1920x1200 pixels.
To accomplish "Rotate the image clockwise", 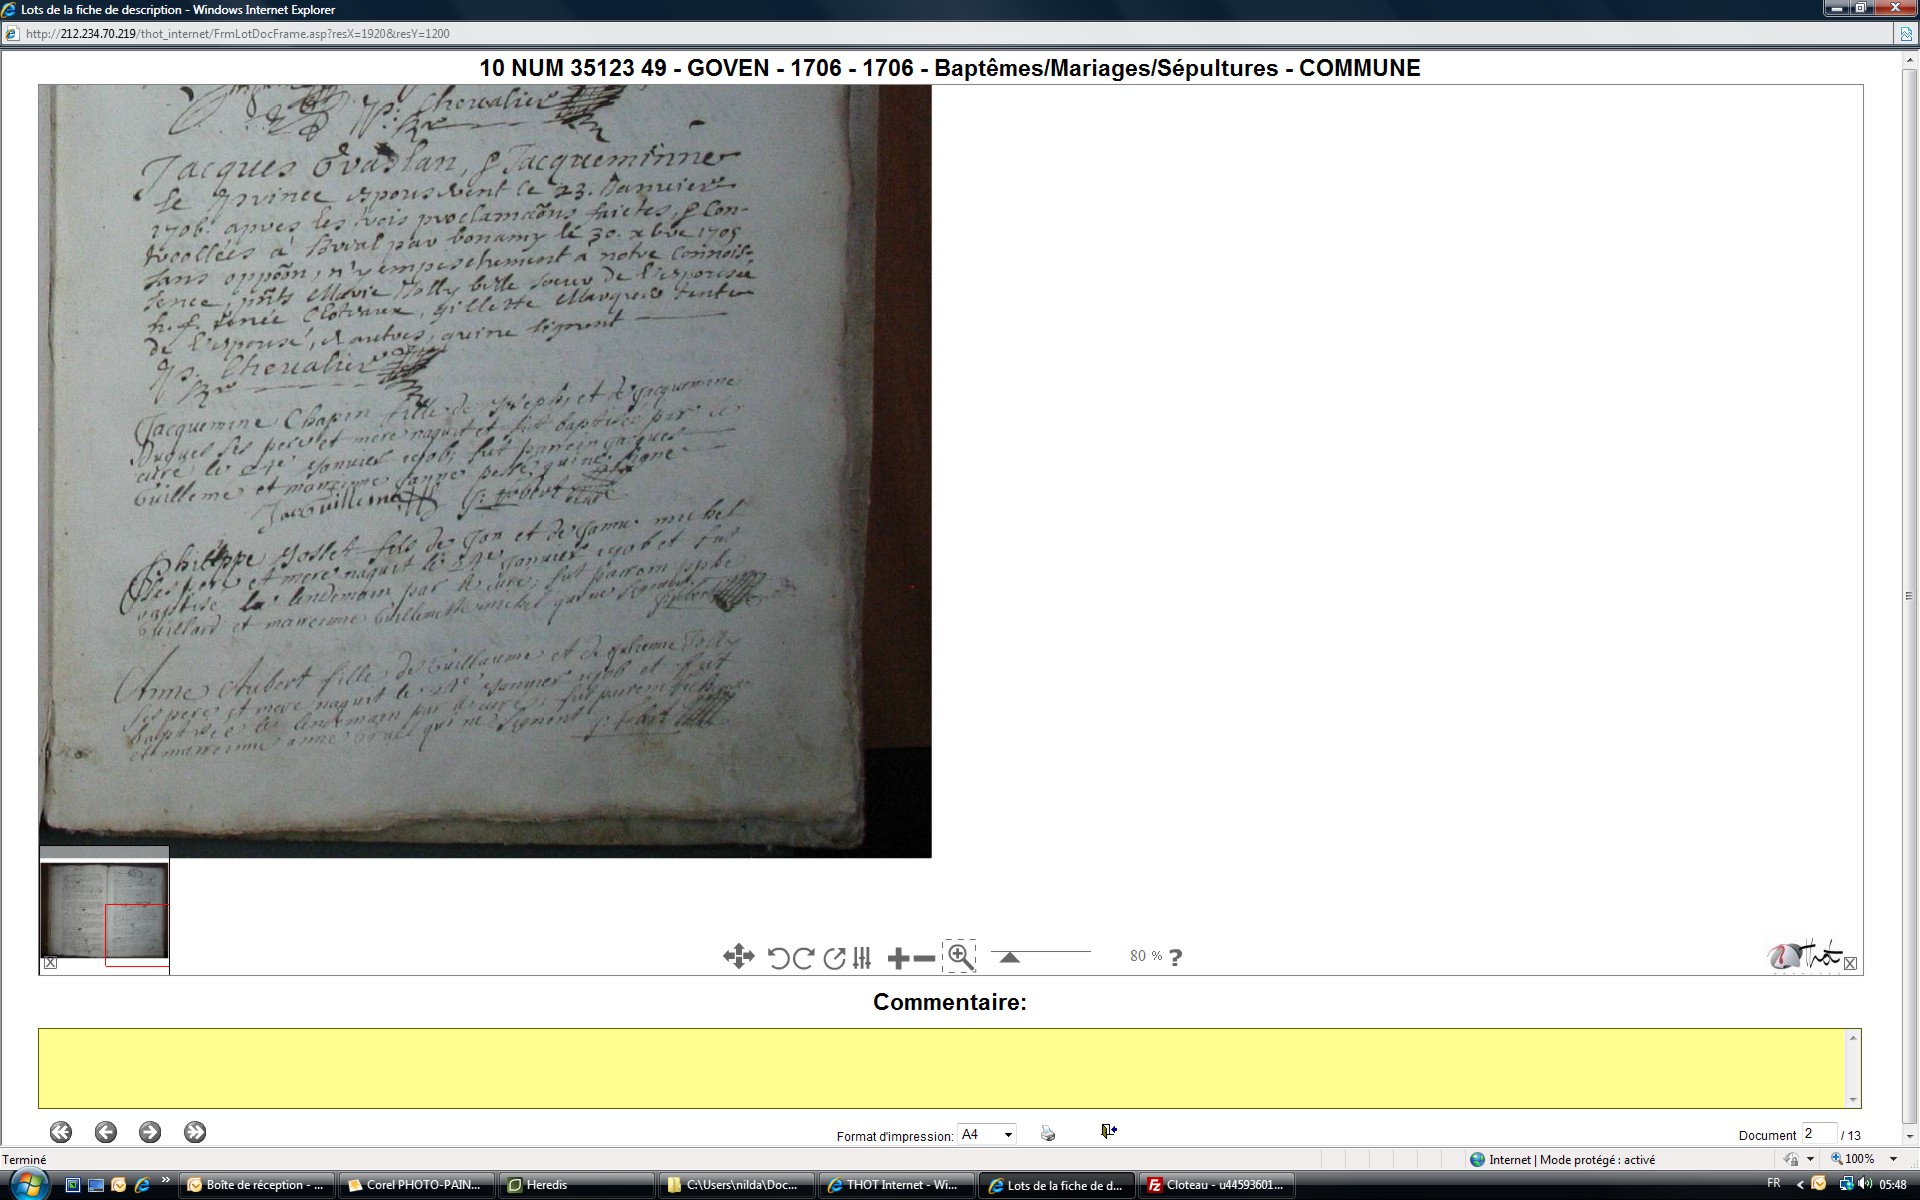I will (x=803, y=958).
